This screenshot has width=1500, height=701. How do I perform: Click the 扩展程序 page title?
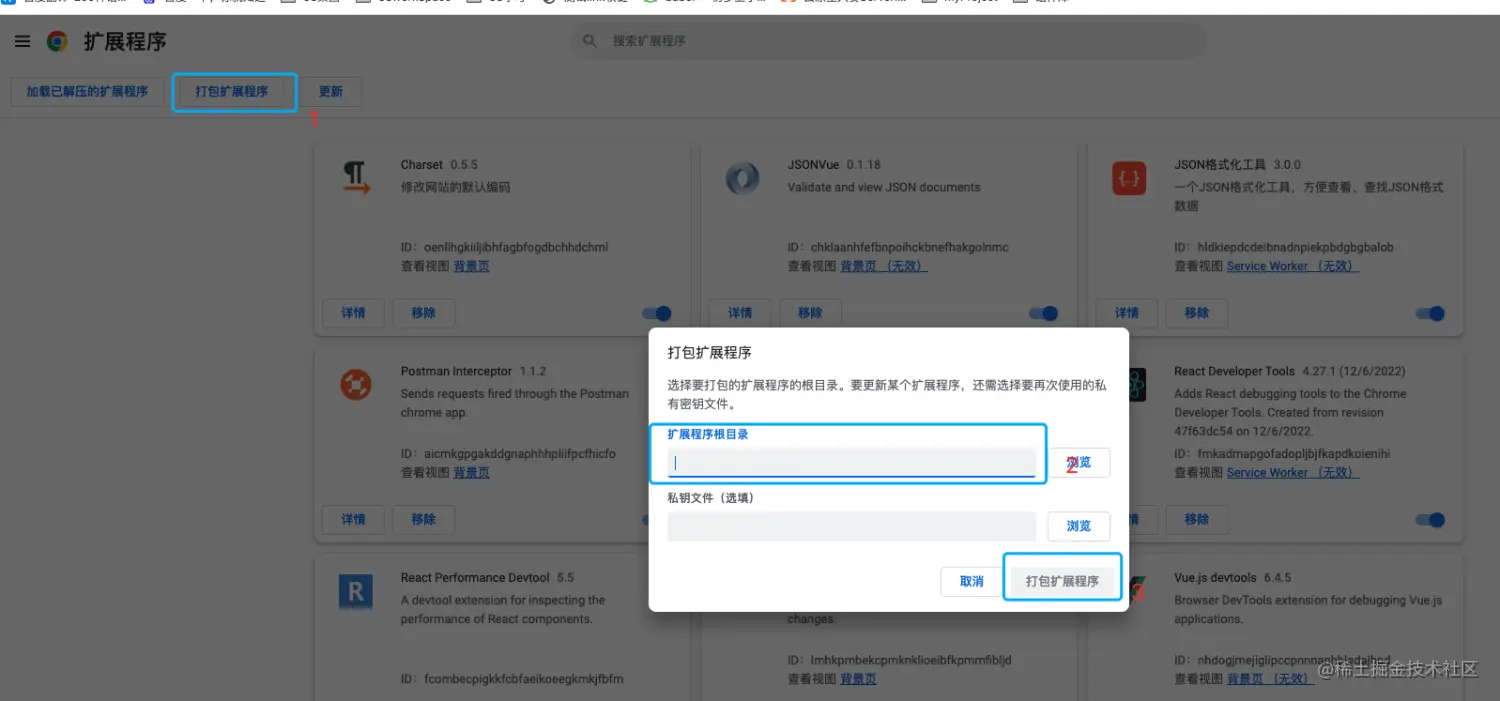pyautogui.click(x=125, y=42)
